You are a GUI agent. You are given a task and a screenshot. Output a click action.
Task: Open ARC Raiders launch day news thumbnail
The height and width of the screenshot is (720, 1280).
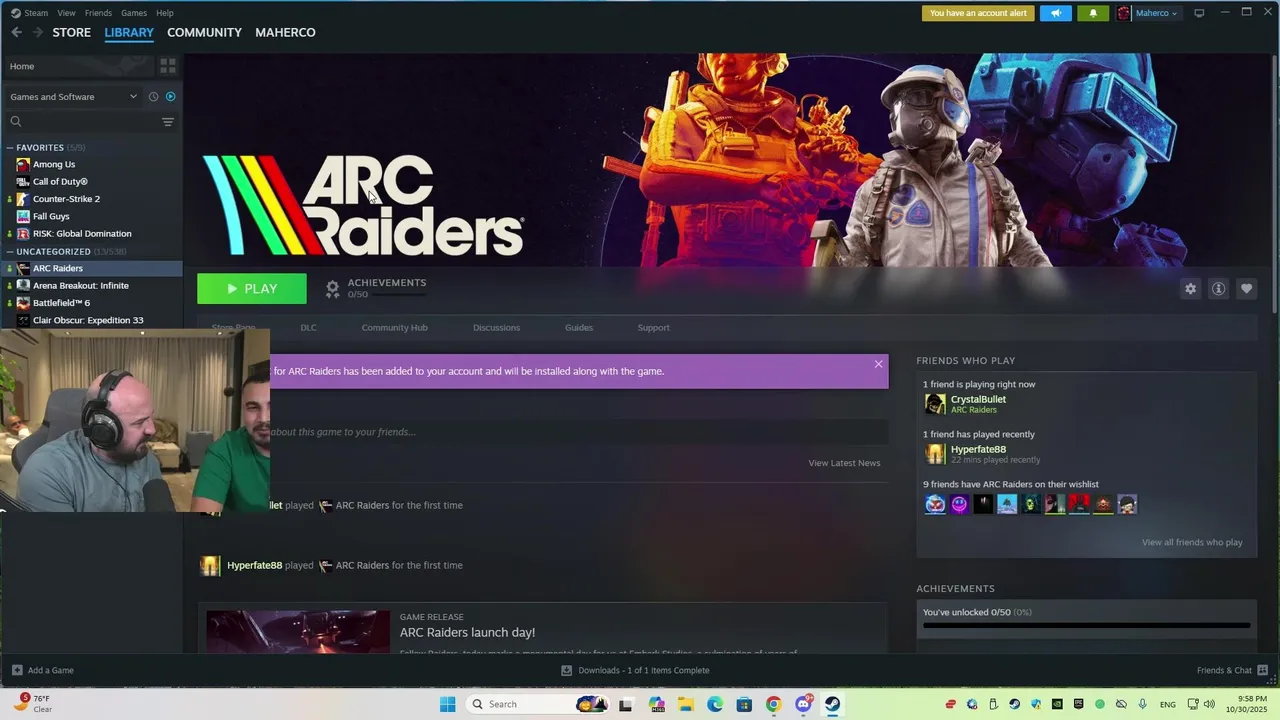pyautogui.click(x=298, y=631)
